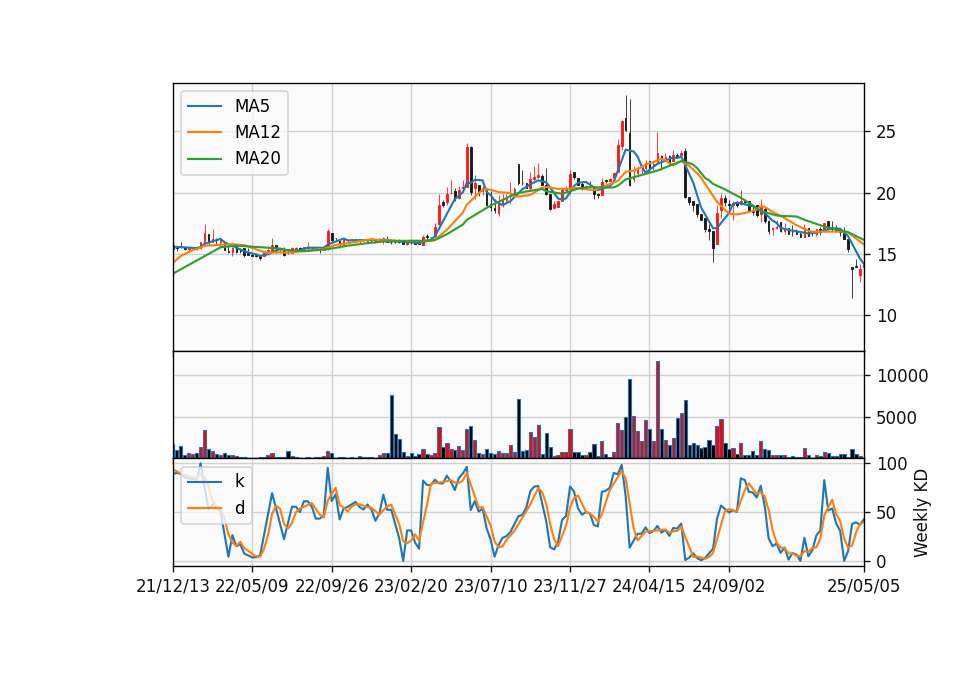Click the orange MA12 legend line sample
Viewport: 960px width, 690px height.
pyautogui.click(x=204, y=132)
